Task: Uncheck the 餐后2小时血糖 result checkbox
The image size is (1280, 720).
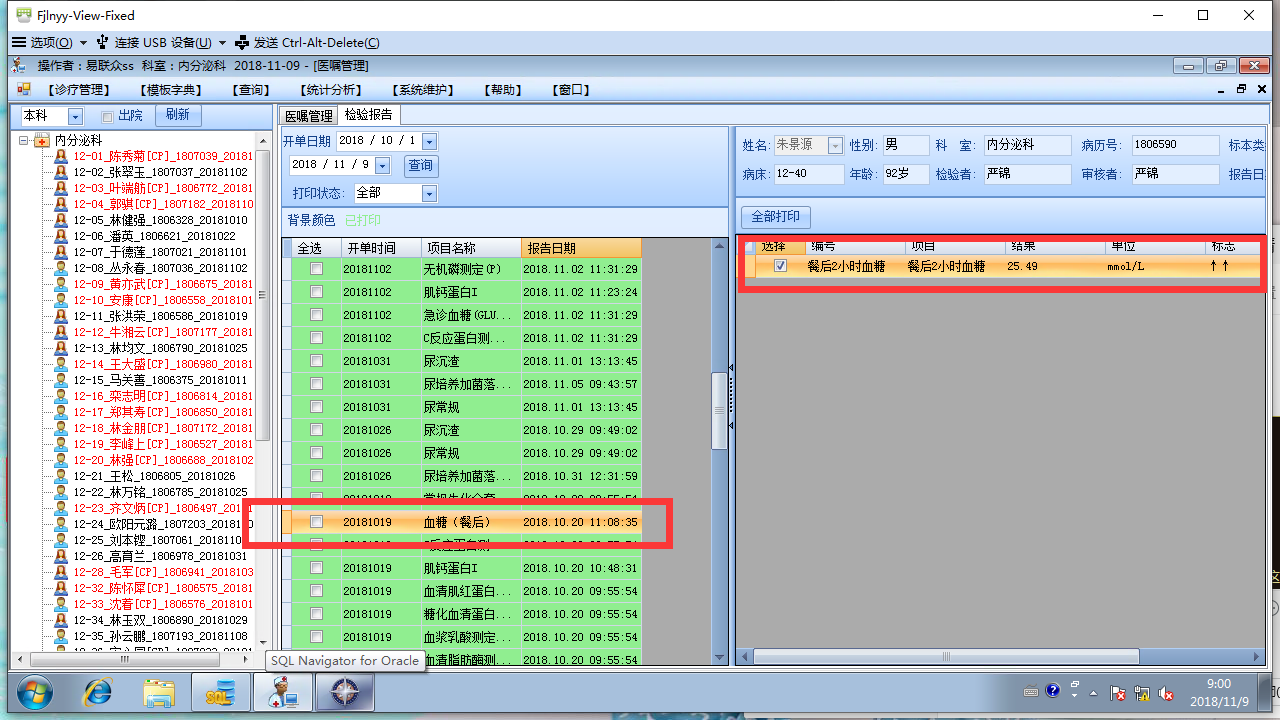Action: 781,266
